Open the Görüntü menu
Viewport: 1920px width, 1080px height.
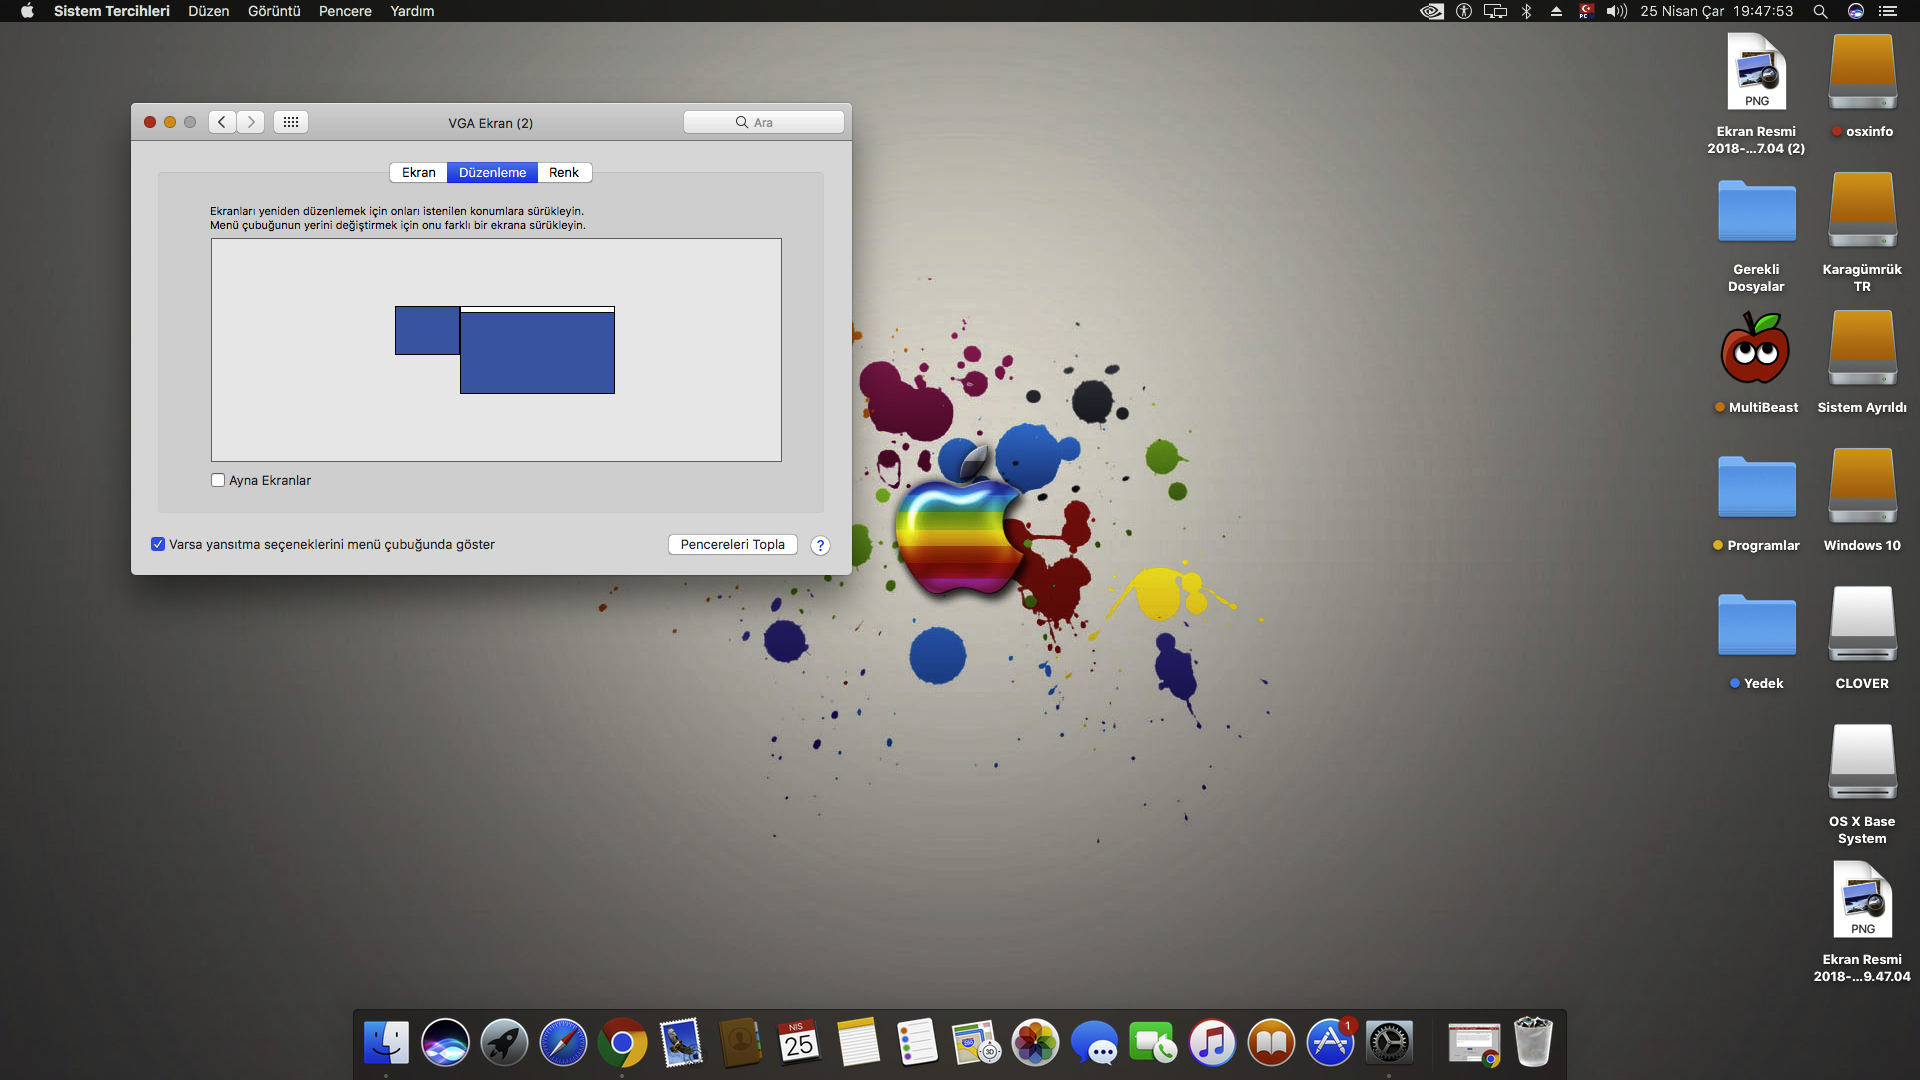274,11
